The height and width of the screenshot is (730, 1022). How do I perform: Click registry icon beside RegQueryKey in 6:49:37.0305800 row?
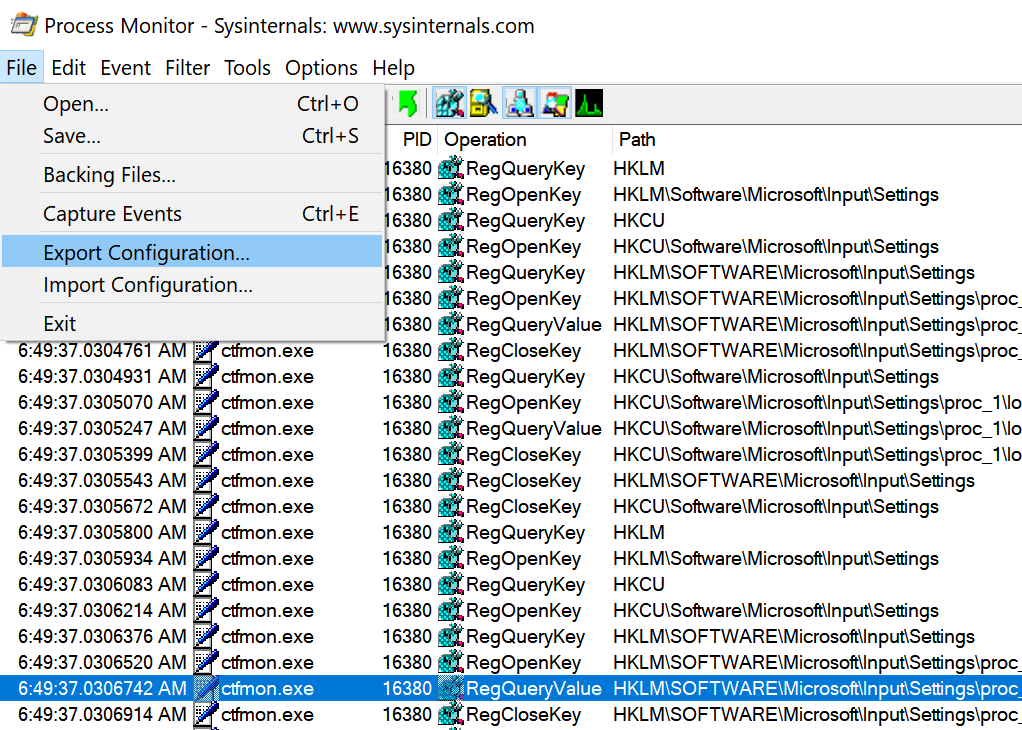click(x=450, y=533)
